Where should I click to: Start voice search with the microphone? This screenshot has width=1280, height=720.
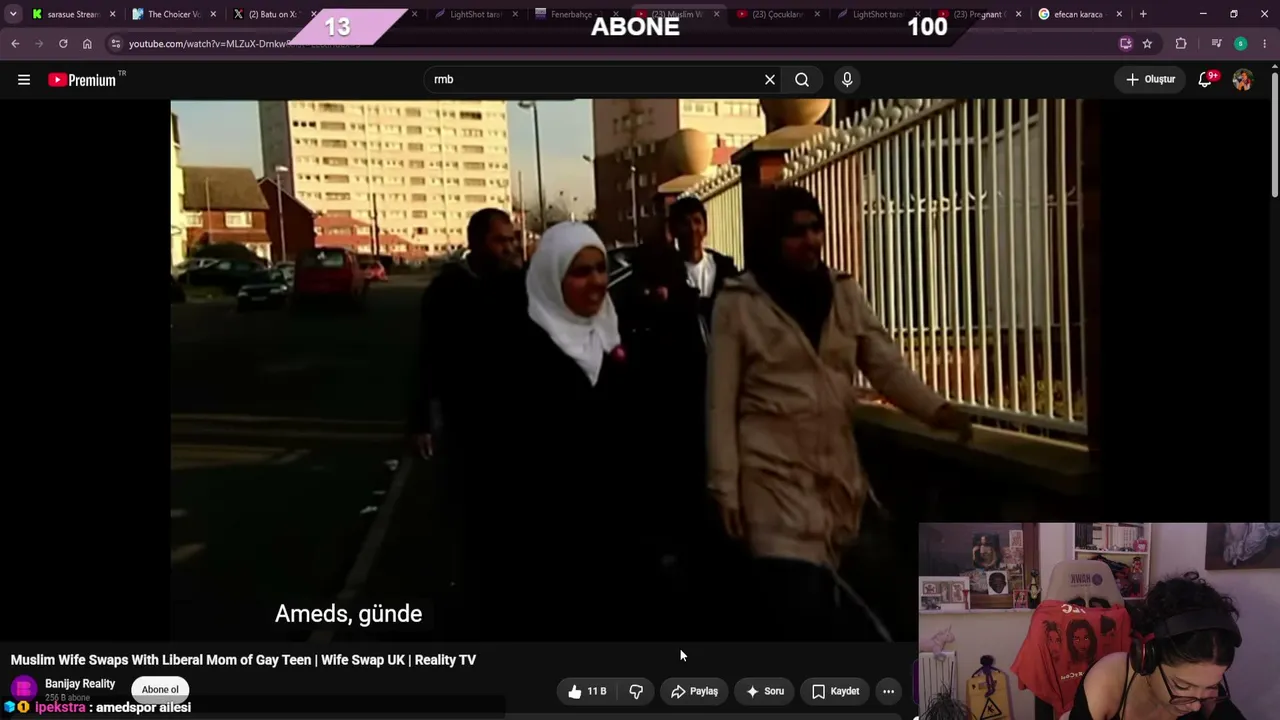point(847,80)
